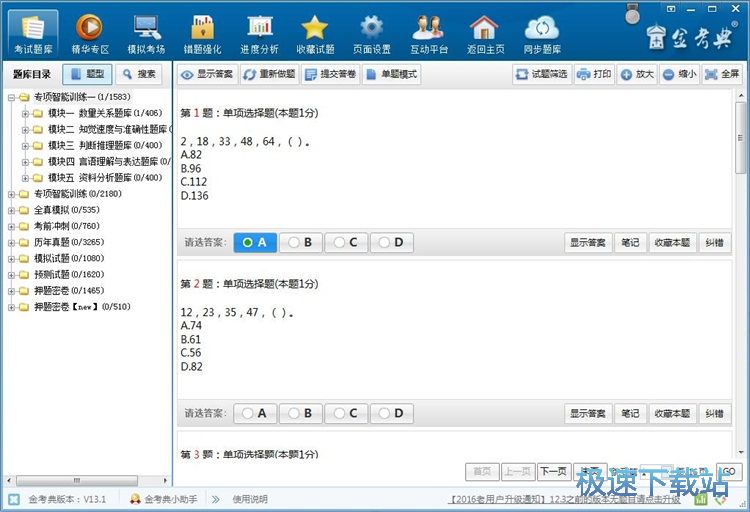Viewport: 750px width, 512px height.
Task: Expand the 历年真题 node
Action: tap(11, 243)
